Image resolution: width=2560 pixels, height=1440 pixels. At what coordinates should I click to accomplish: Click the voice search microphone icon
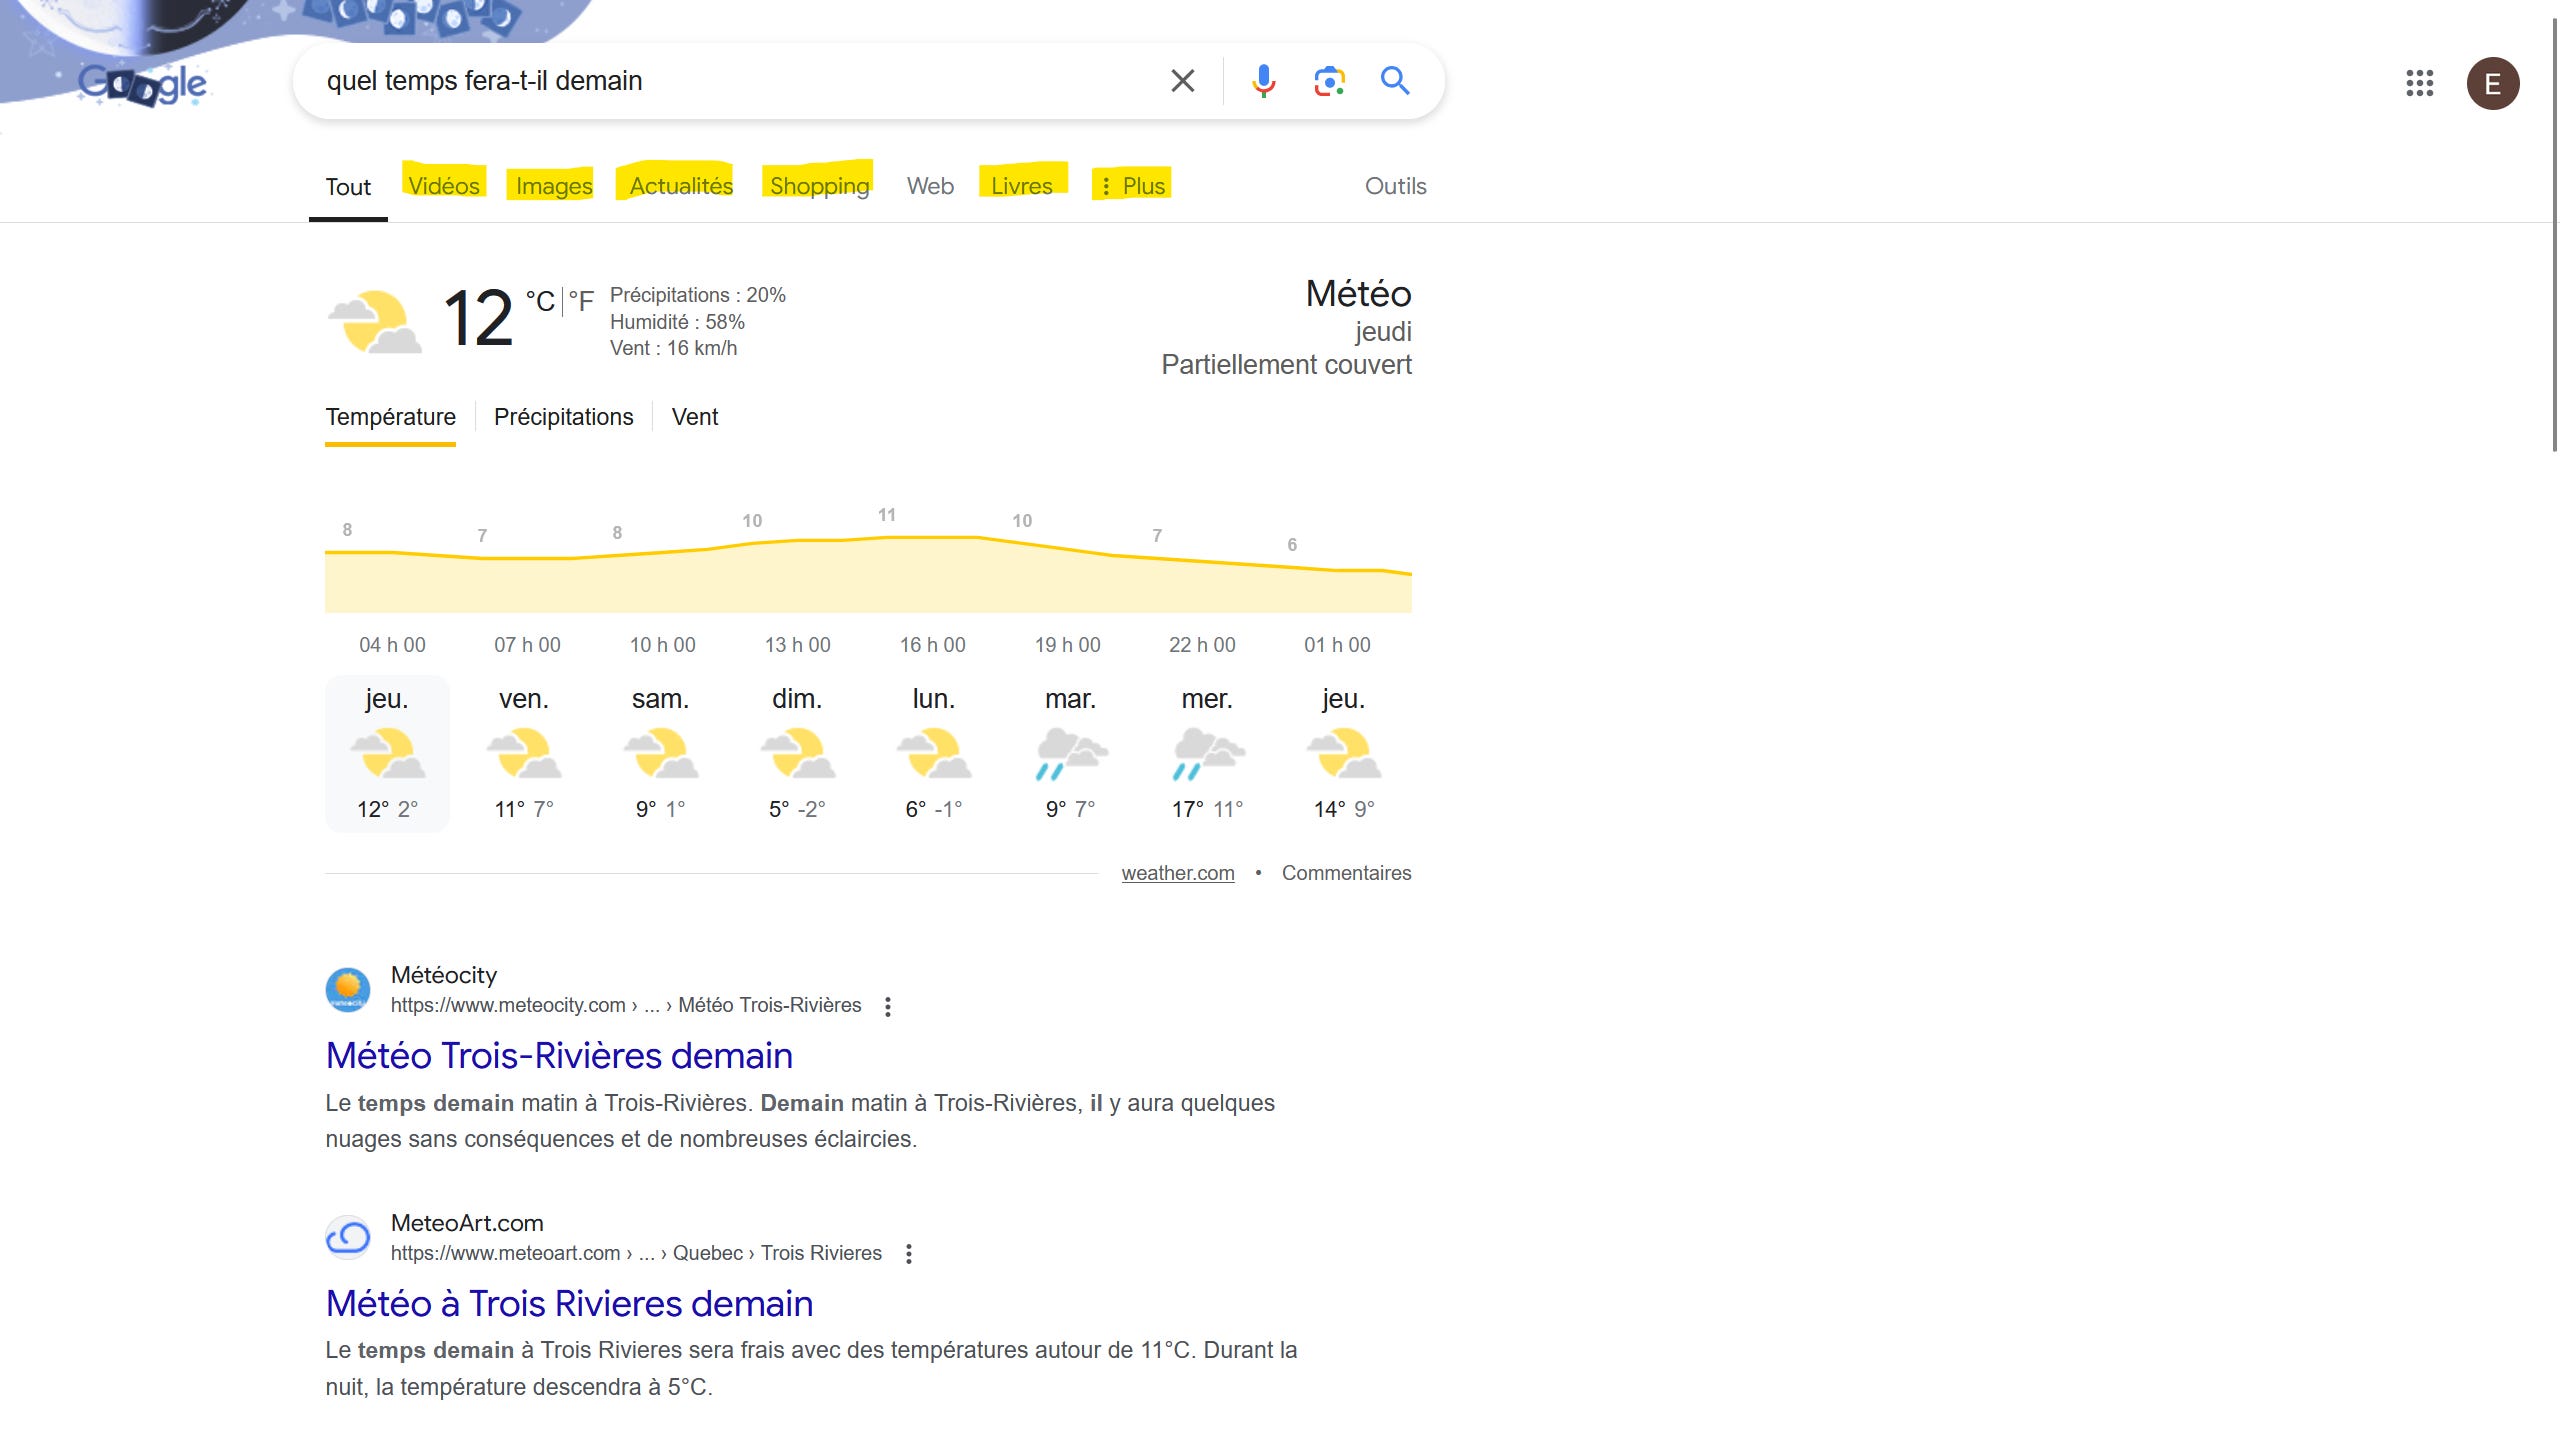pyautogui.click(x=1263, y=81)
